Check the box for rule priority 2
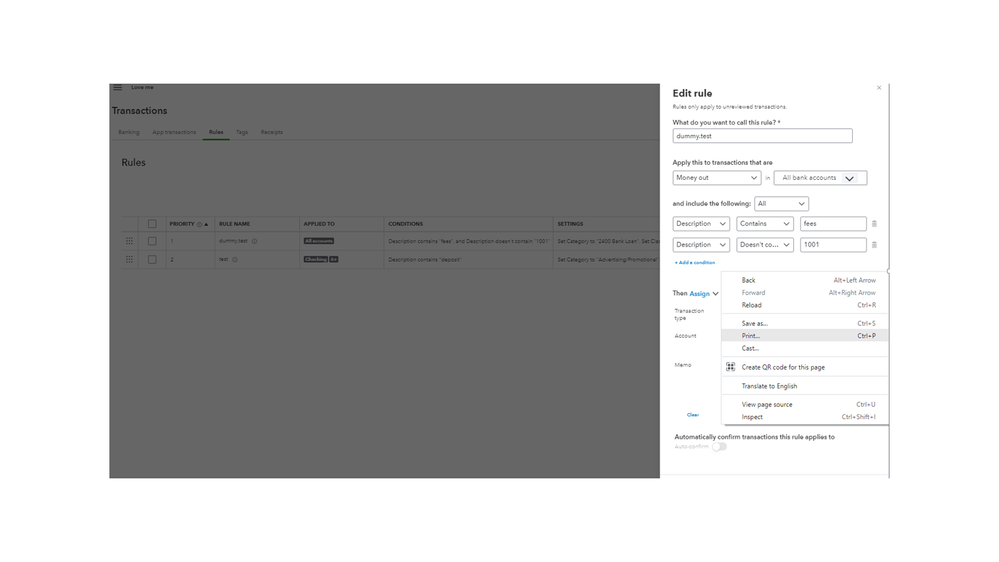Screen dimensions: 999x562 click(x=152, y=259)
